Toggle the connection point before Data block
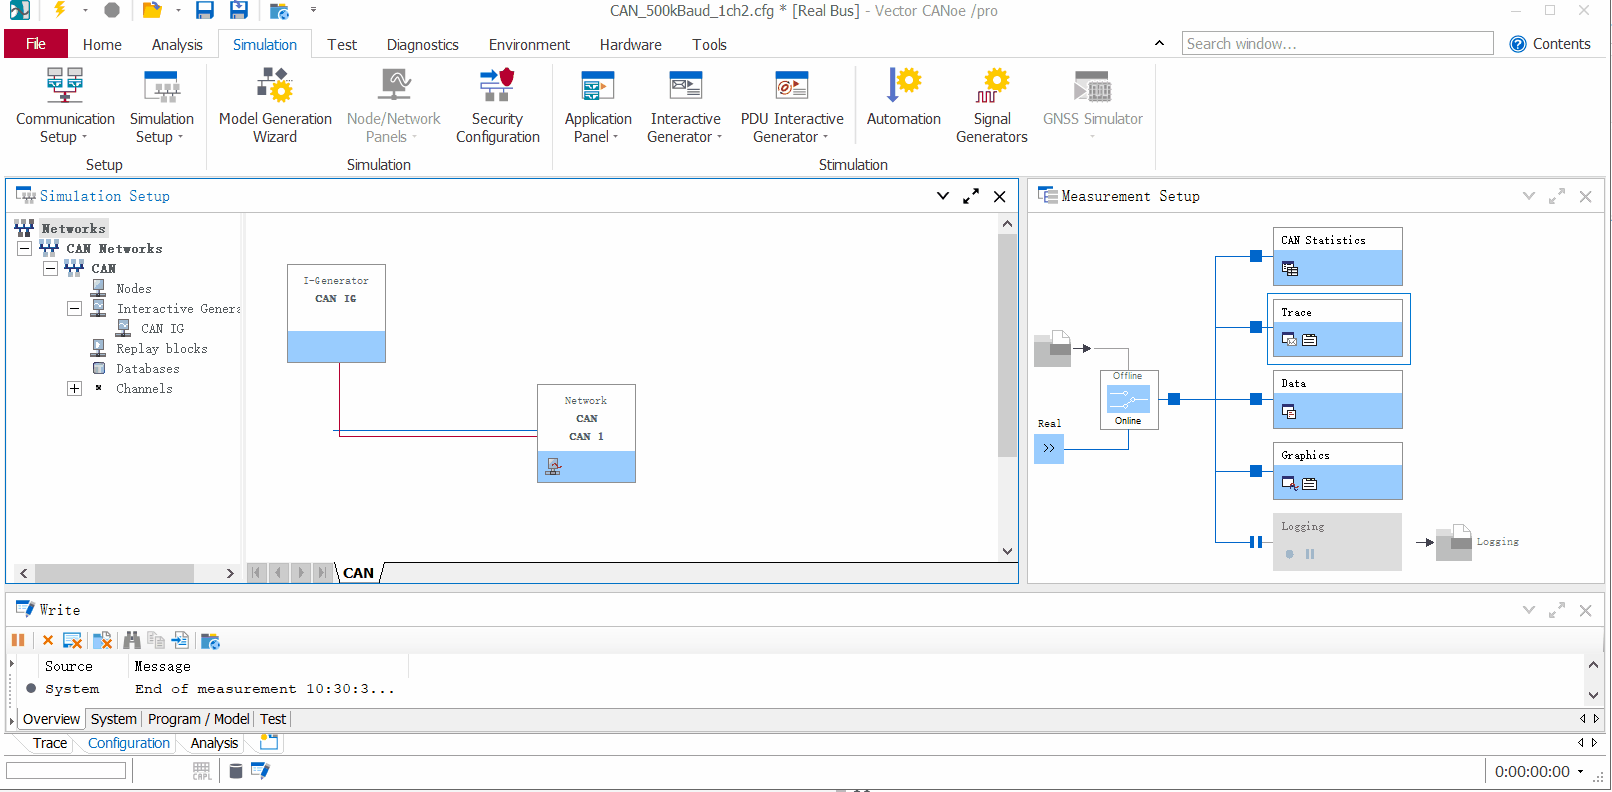This screenshot has height=792, width=1612. pyautogui.click(x=1256, y=399)
